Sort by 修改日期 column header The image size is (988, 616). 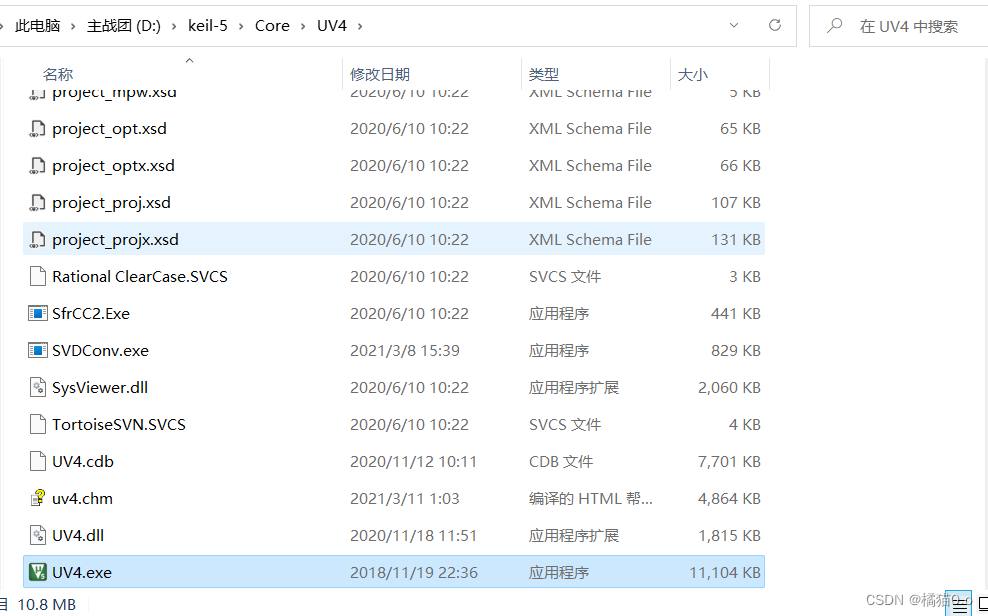point(380,74)
